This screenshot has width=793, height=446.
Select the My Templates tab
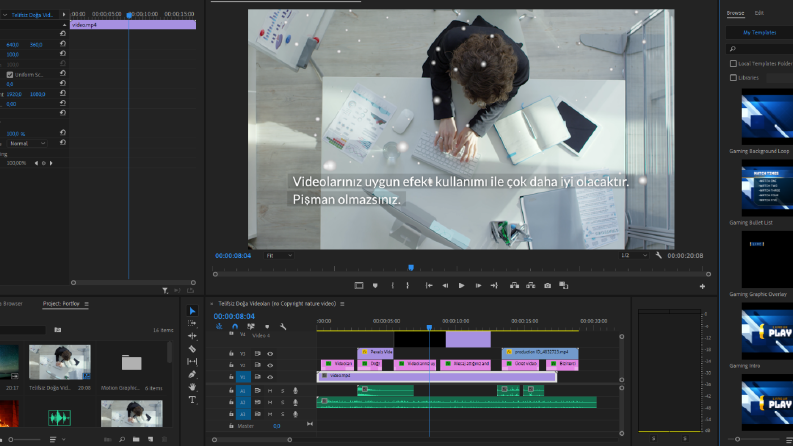pyautogui.click(x=759, y=32)
